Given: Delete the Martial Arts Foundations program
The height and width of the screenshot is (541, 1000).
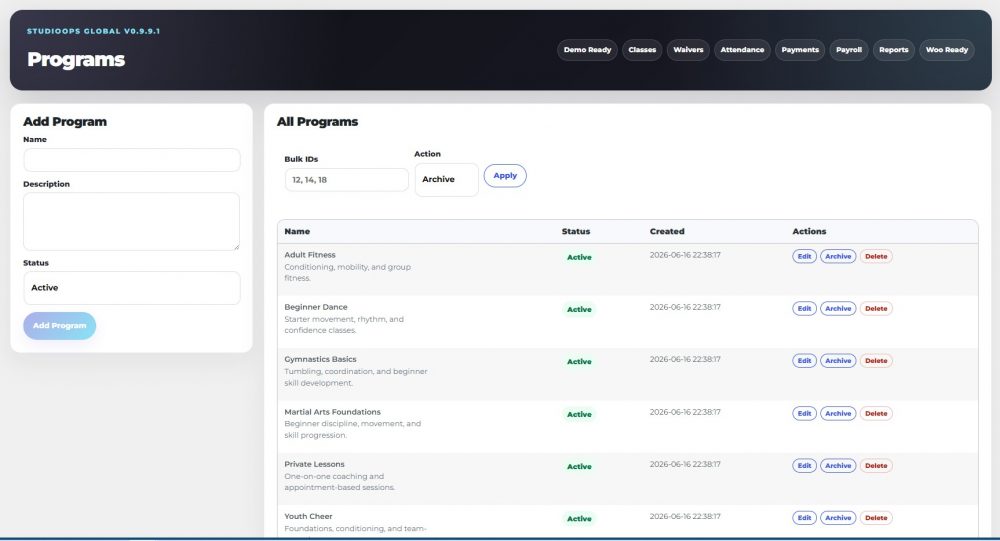Looking at the screenshot, I should (876, 413).
